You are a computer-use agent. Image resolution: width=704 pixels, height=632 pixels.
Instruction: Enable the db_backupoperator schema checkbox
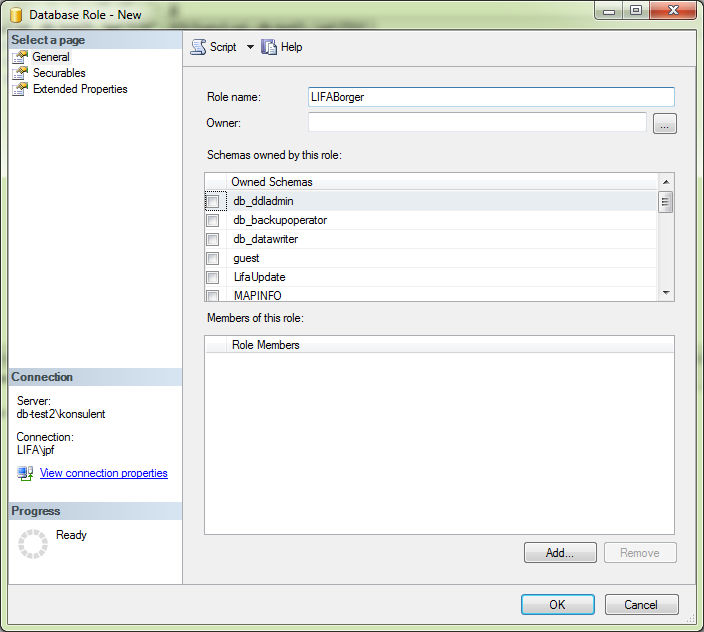[x=212, y=220]
